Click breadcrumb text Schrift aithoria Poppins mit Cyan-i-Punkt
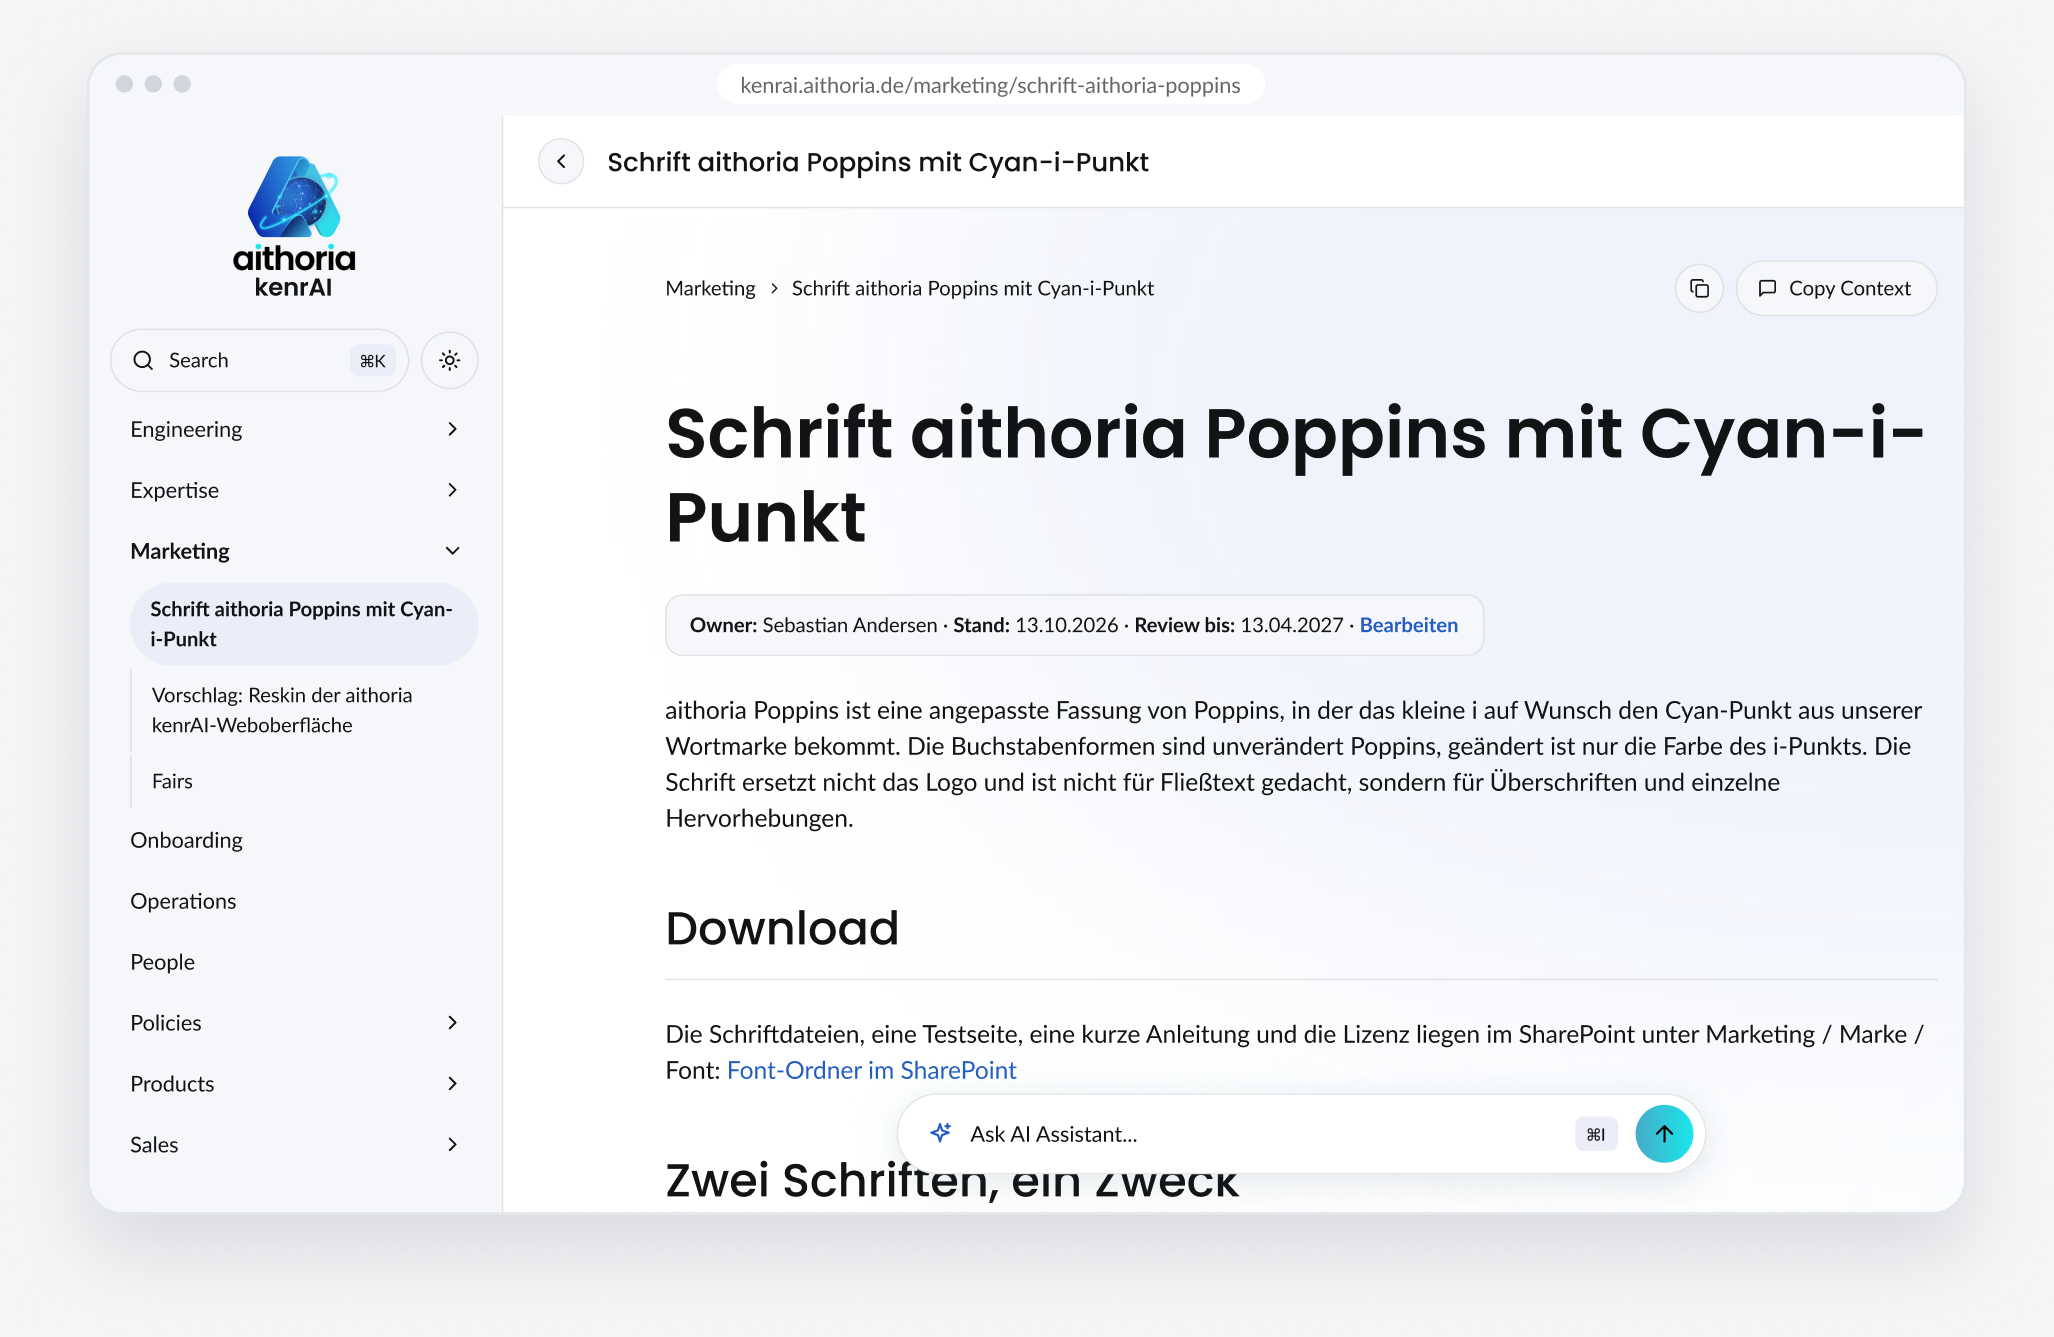 [x=972, y=288]
